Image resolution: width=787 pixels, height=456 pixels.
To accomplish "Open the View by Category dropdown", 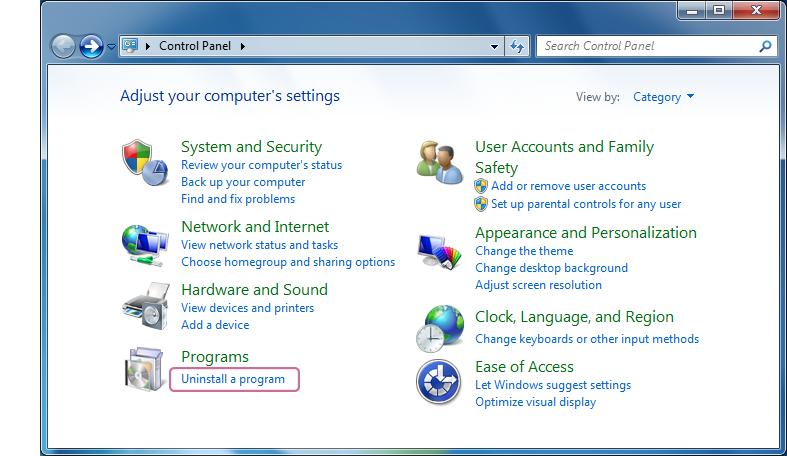I will tap(664, 97).
